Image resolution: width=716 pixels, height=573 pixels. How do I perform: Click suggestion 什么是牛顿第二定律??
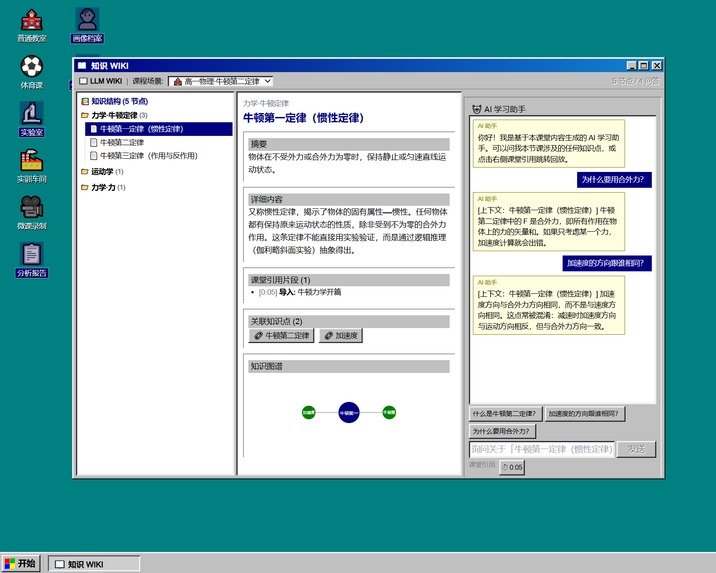(505, 414)
